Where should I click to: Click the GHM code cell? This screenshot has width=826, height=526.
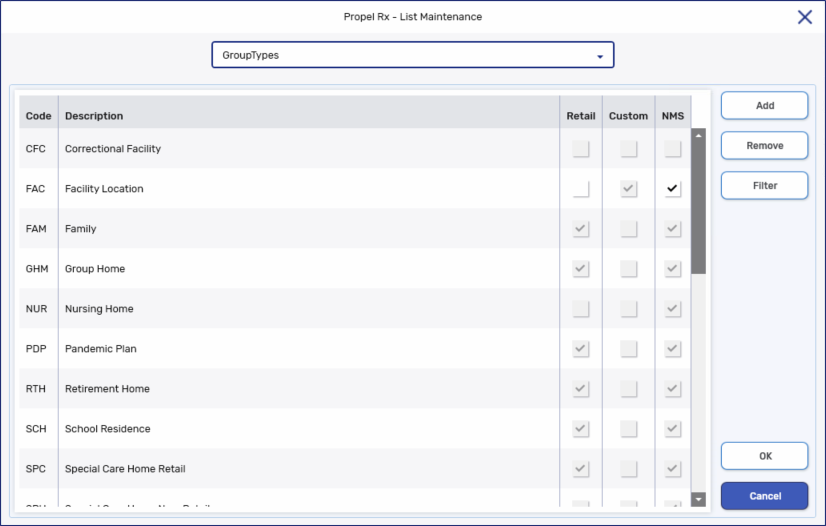(x=38, y=269)
